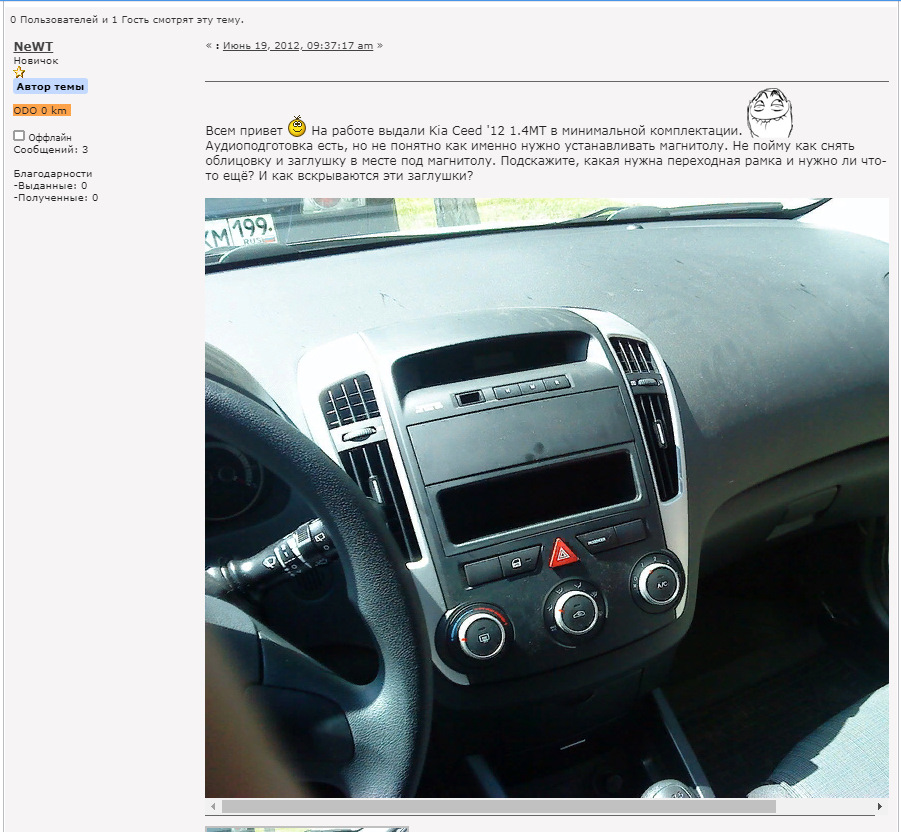
Task: Click the Автор темы badge
Action: [51, 87]
